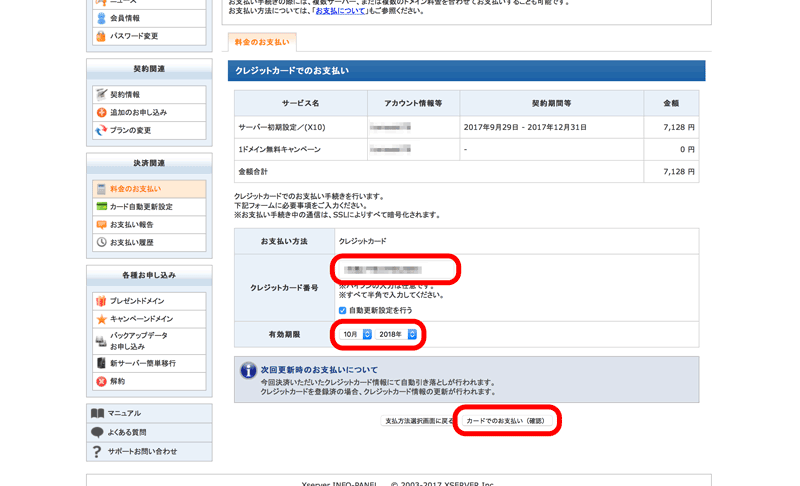
Task: Click the サポートお問い合わせ question mark icon
Action: coord(97,451)
